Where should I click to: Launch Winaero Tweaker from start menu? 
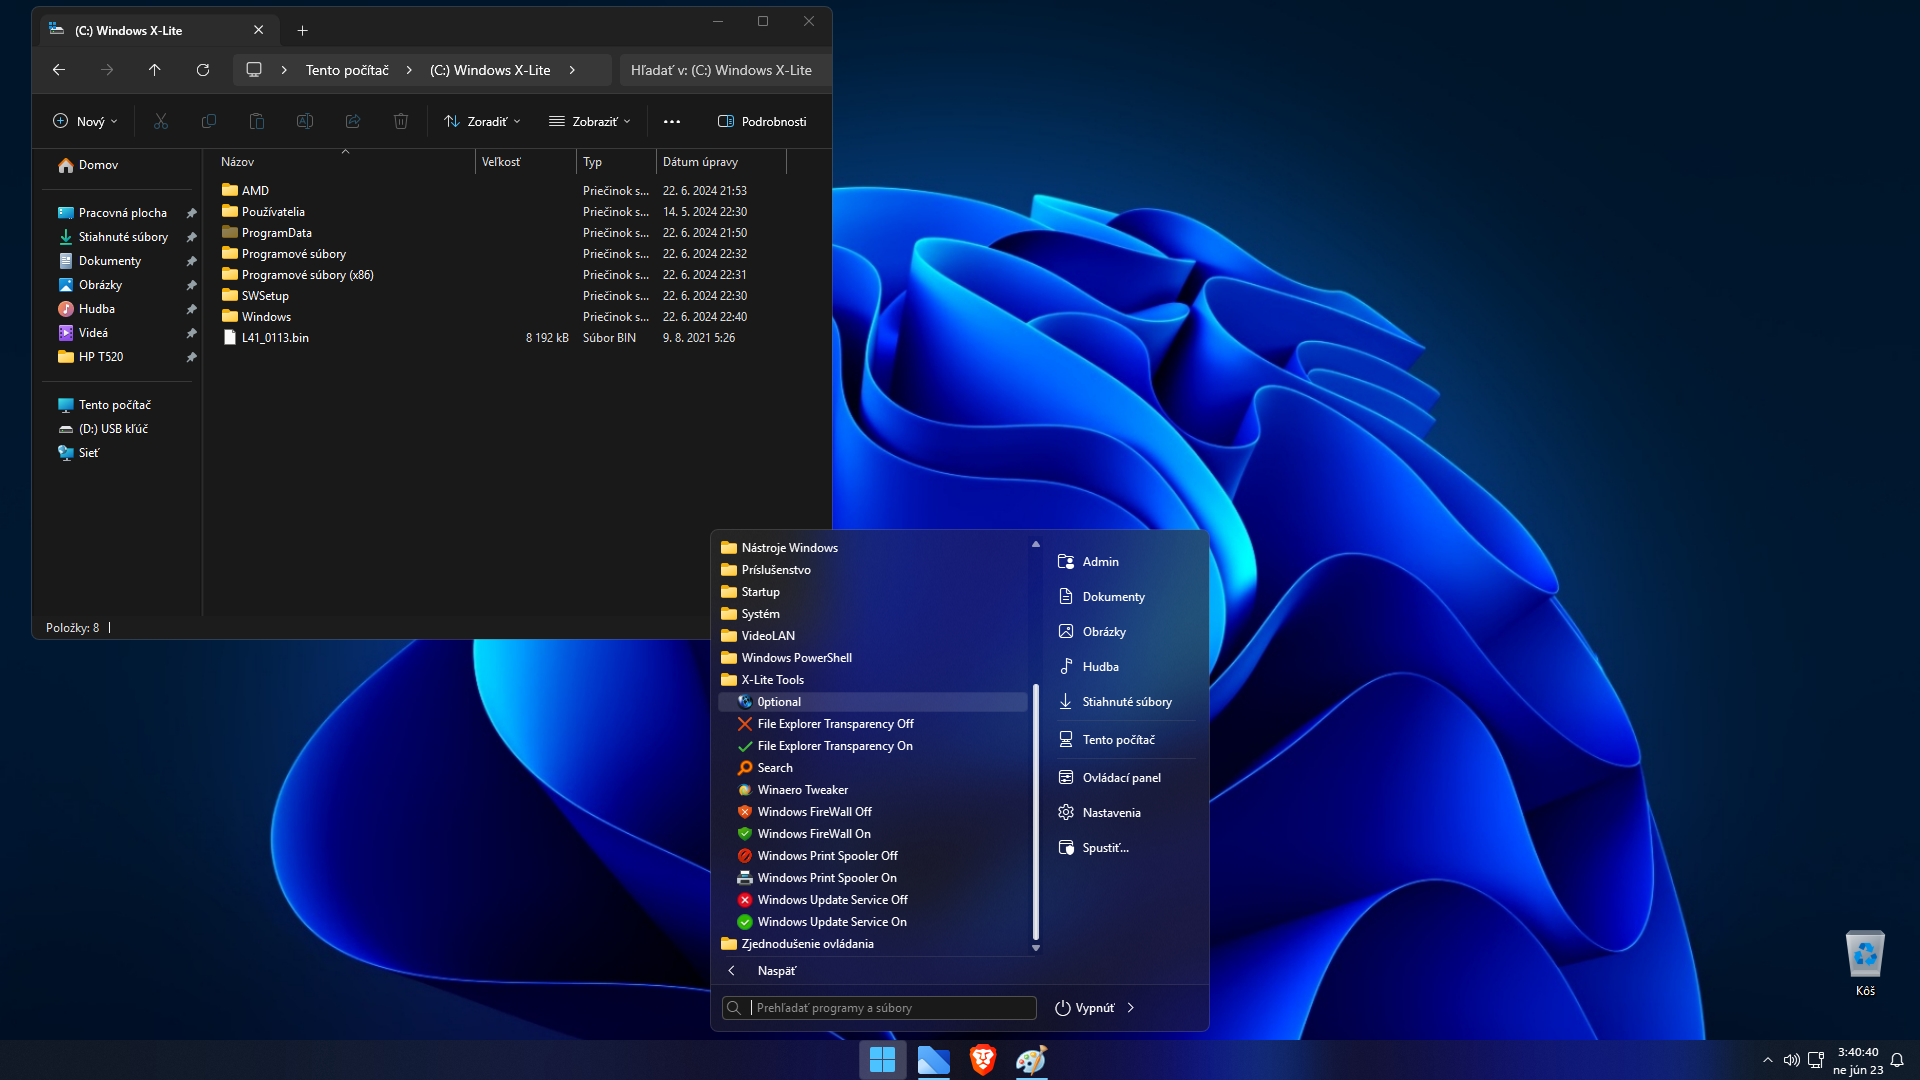click(x=802, y=790)
